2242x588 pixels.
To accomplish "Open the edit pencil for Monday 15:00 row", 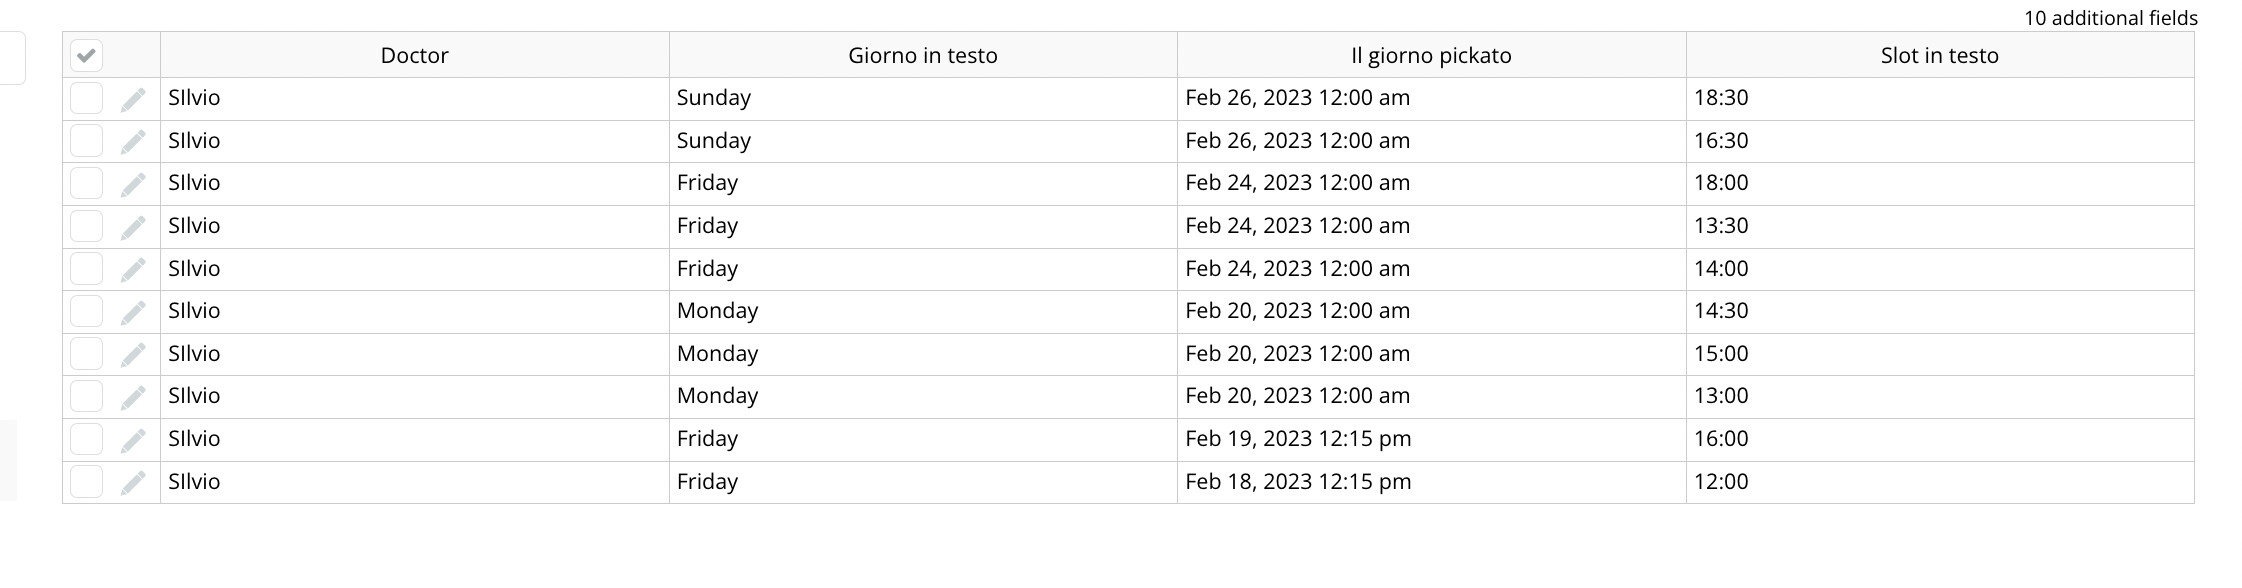I will pyautogui.click(x=133, y=355).
